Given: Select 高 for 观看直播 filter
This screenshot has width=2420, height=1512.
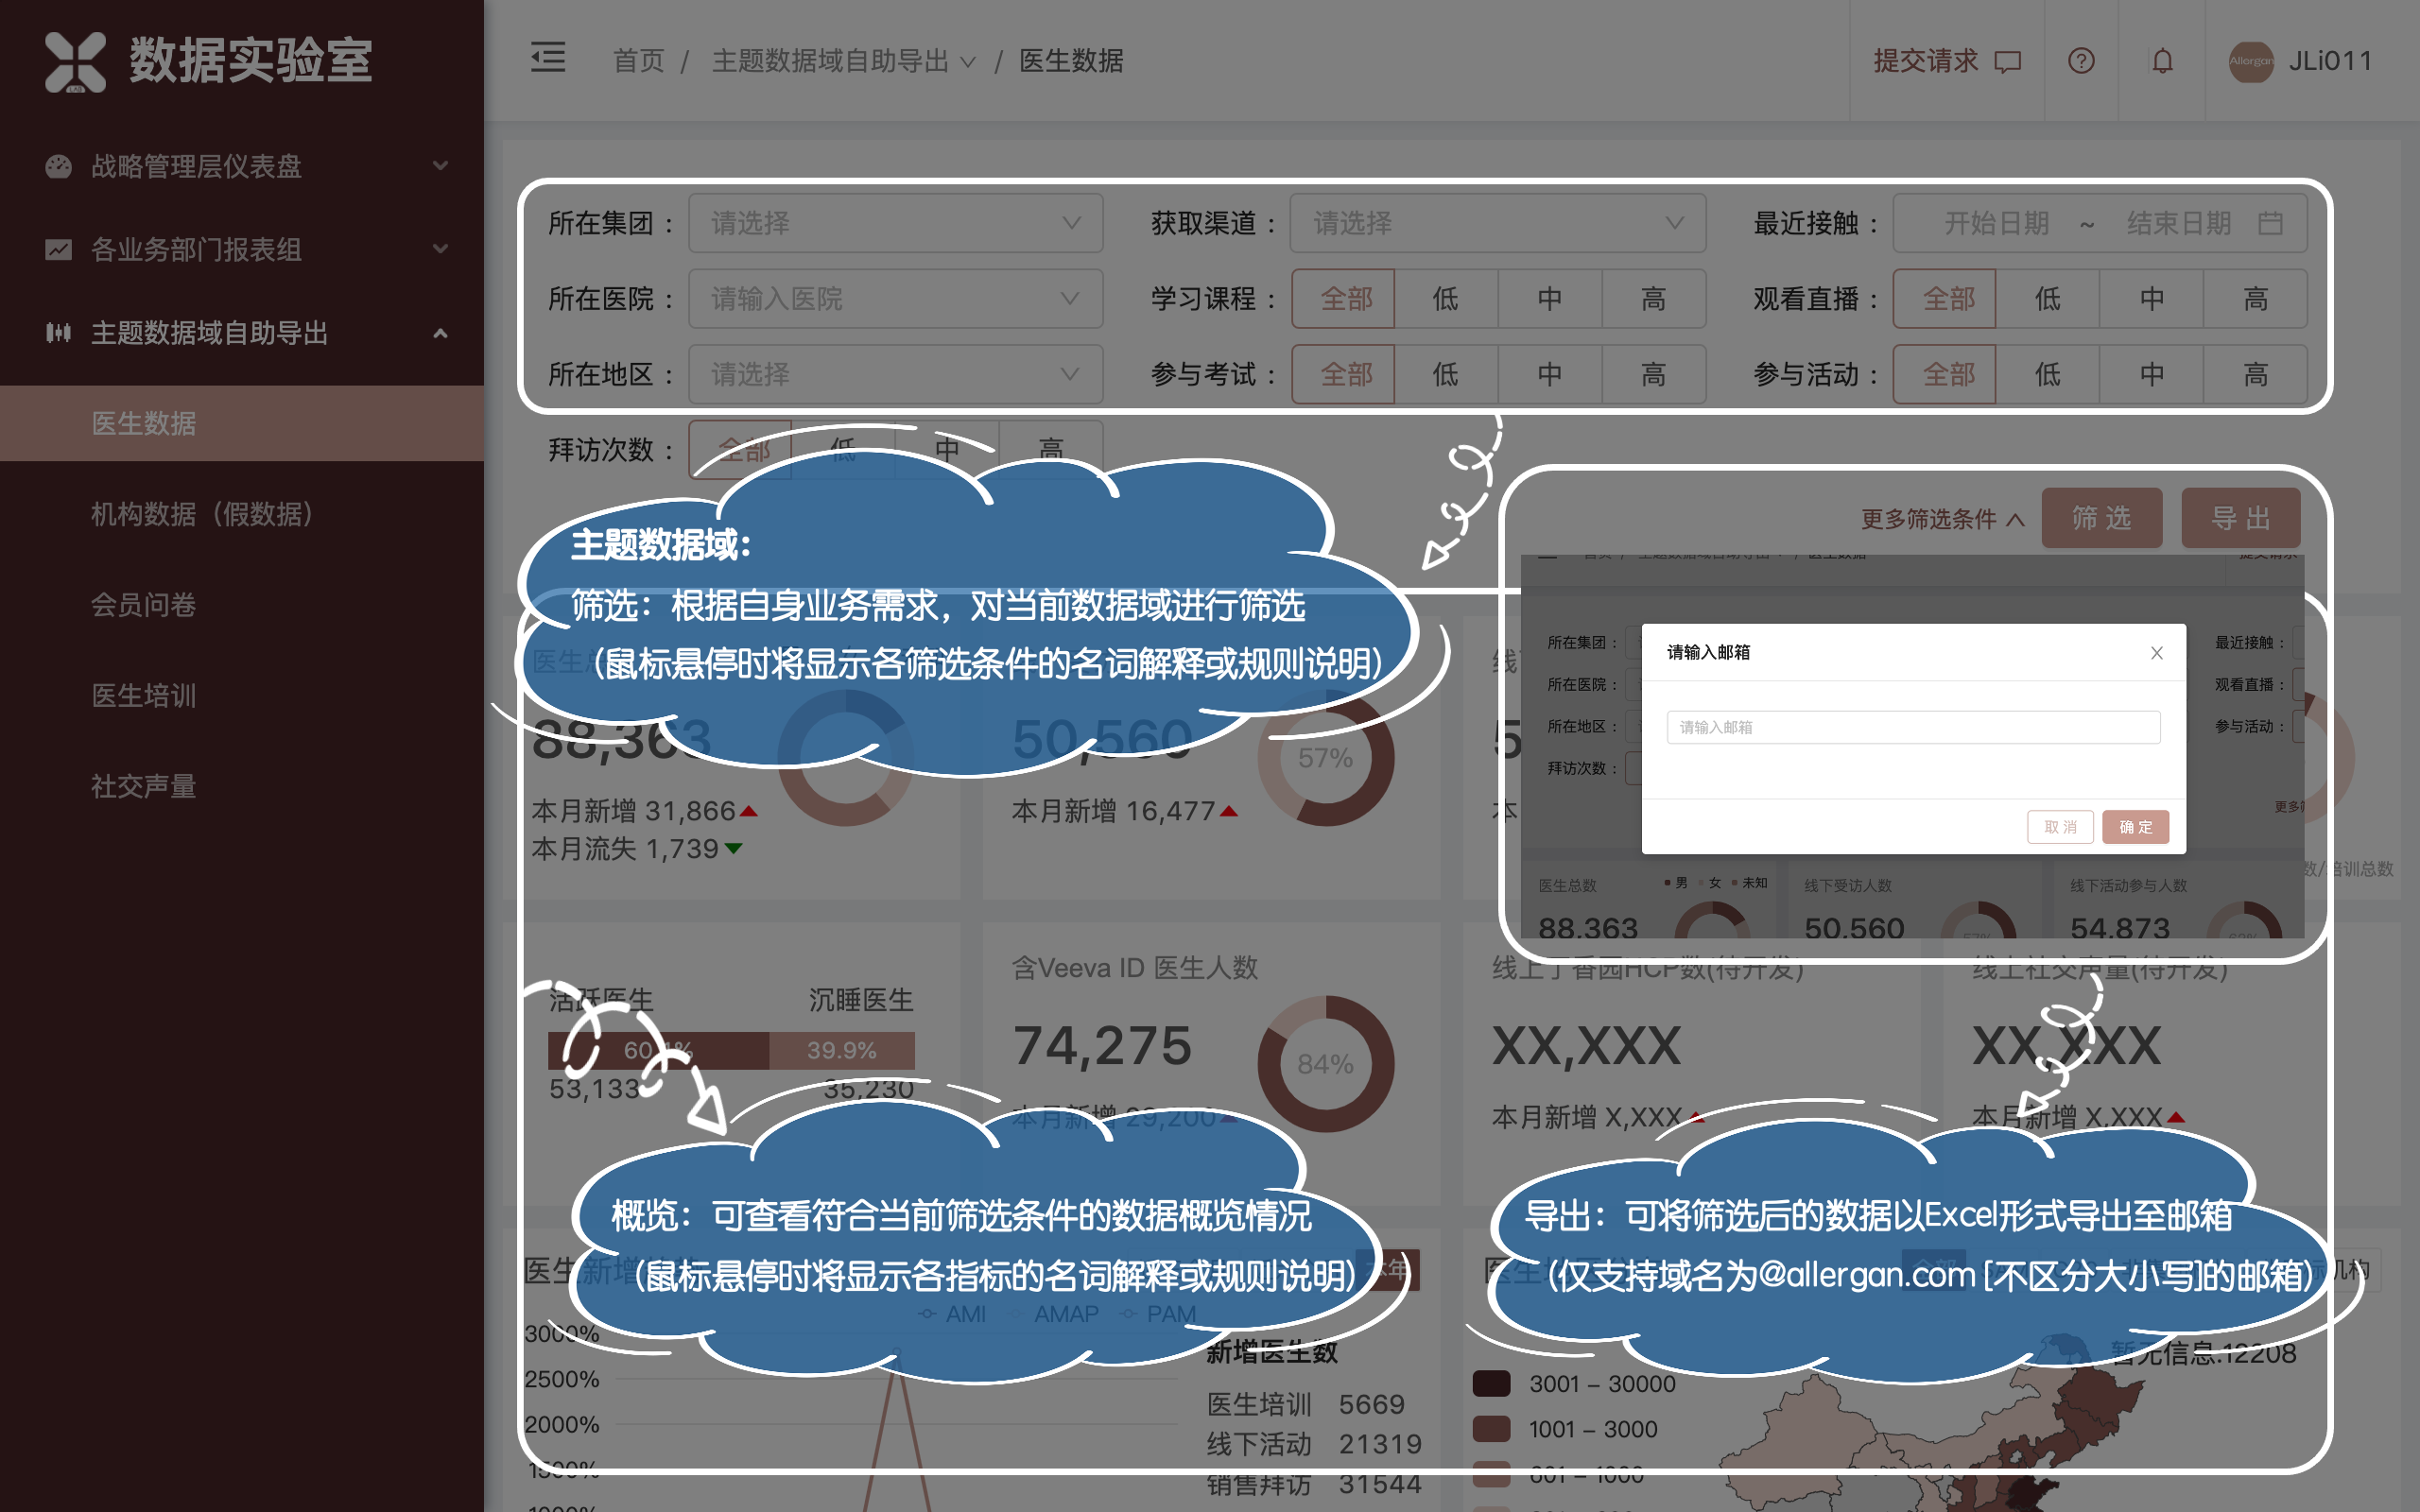Looking at the screenshot, I should 2255,298.
